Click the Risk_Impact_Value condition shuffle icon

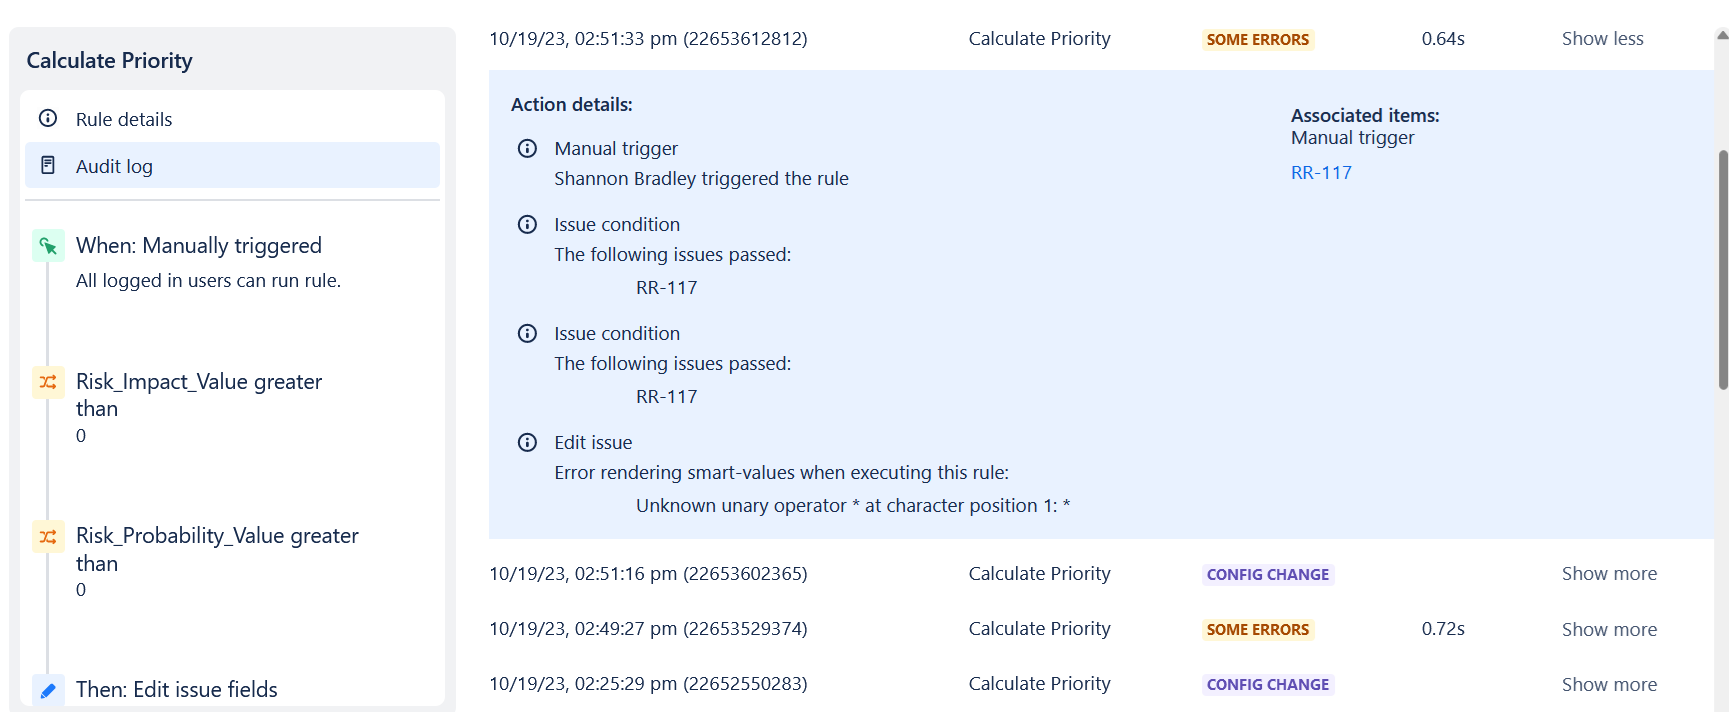pos(48,382)
